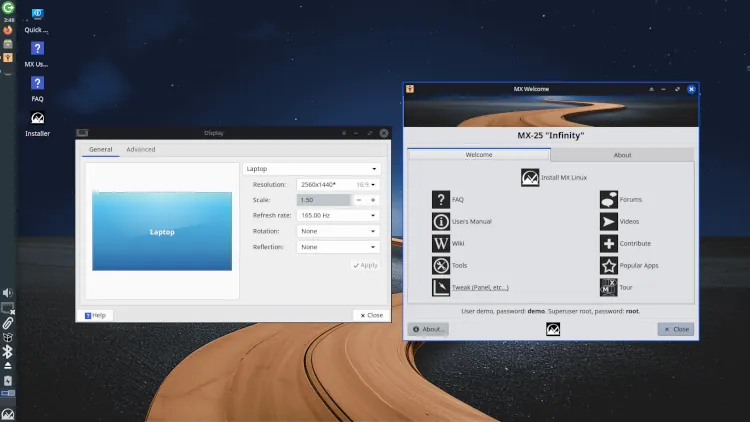Image resolution: width=750 pixels, height=422 pixels.
Task: Launch Firefox from the side panel
Action: pyautogui.click(x=8, y=31)
